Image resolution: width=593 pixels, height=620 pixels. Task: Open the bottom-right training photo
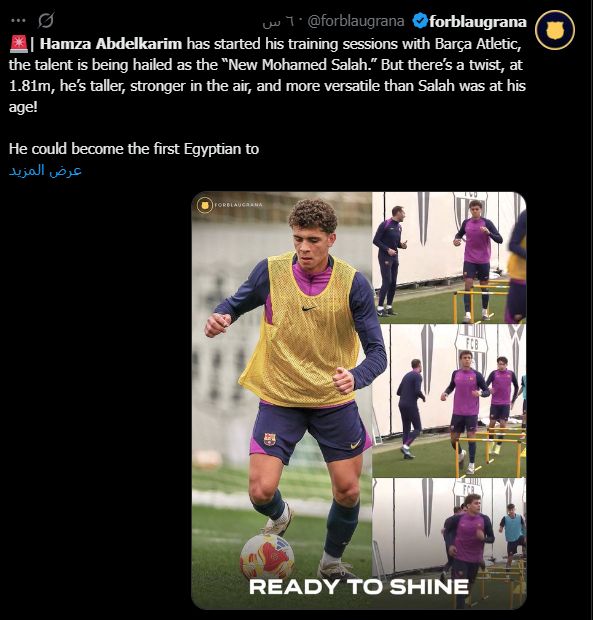449,543
